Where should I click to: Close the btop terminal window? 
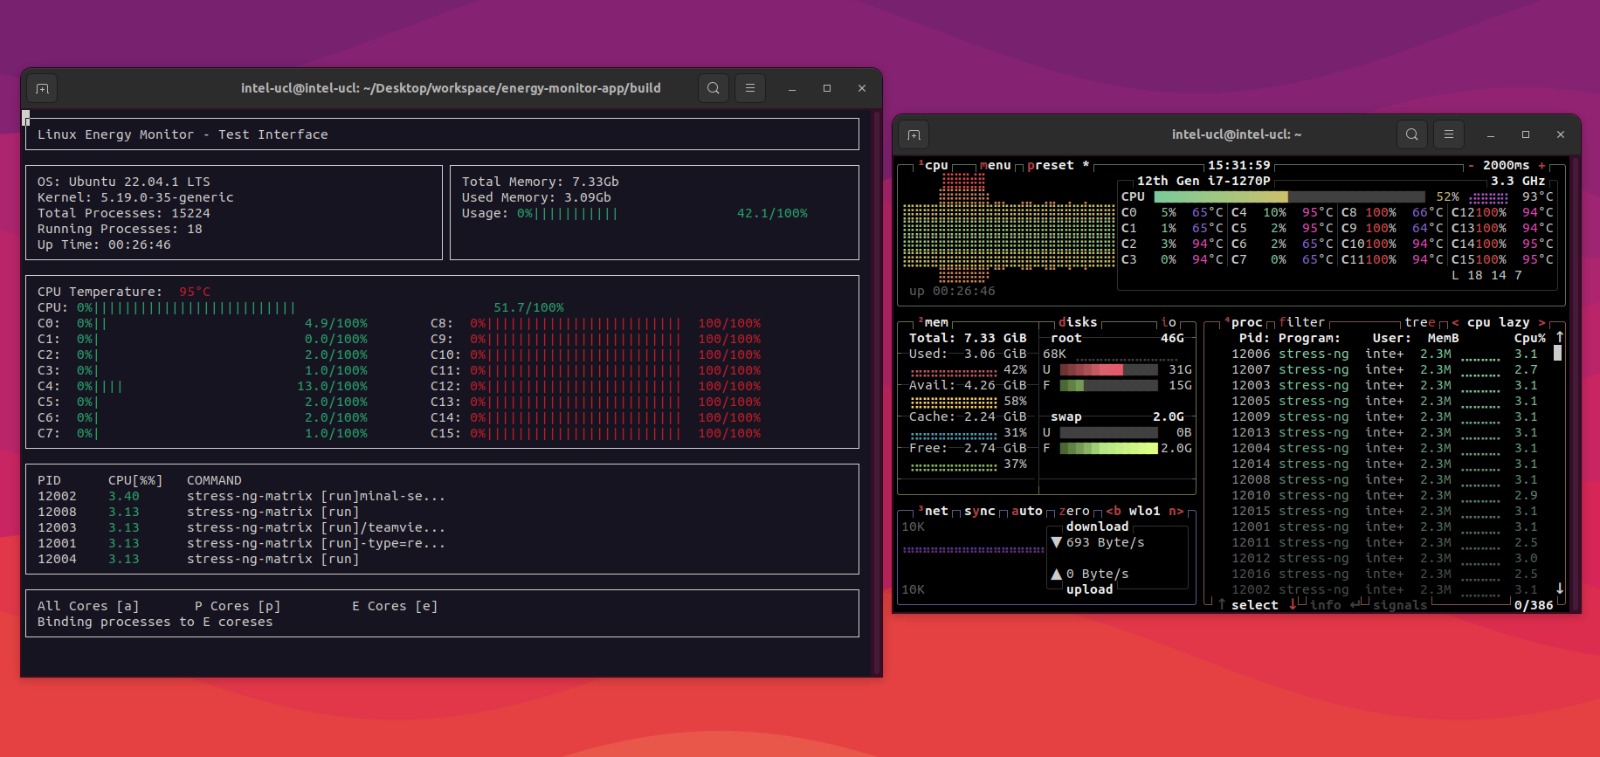1560,134
